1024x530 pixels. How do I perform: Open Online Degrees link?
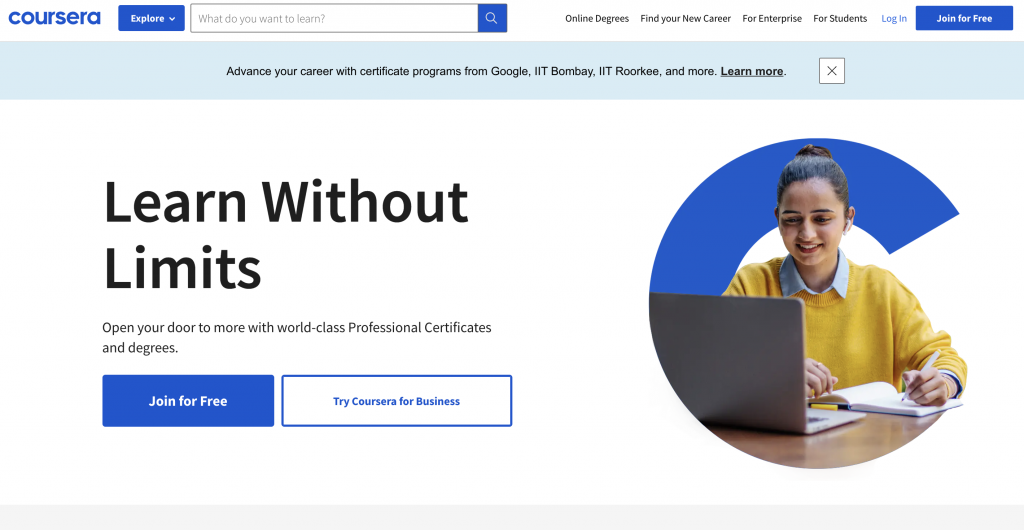pyautogui.click(x=597, y=18)
